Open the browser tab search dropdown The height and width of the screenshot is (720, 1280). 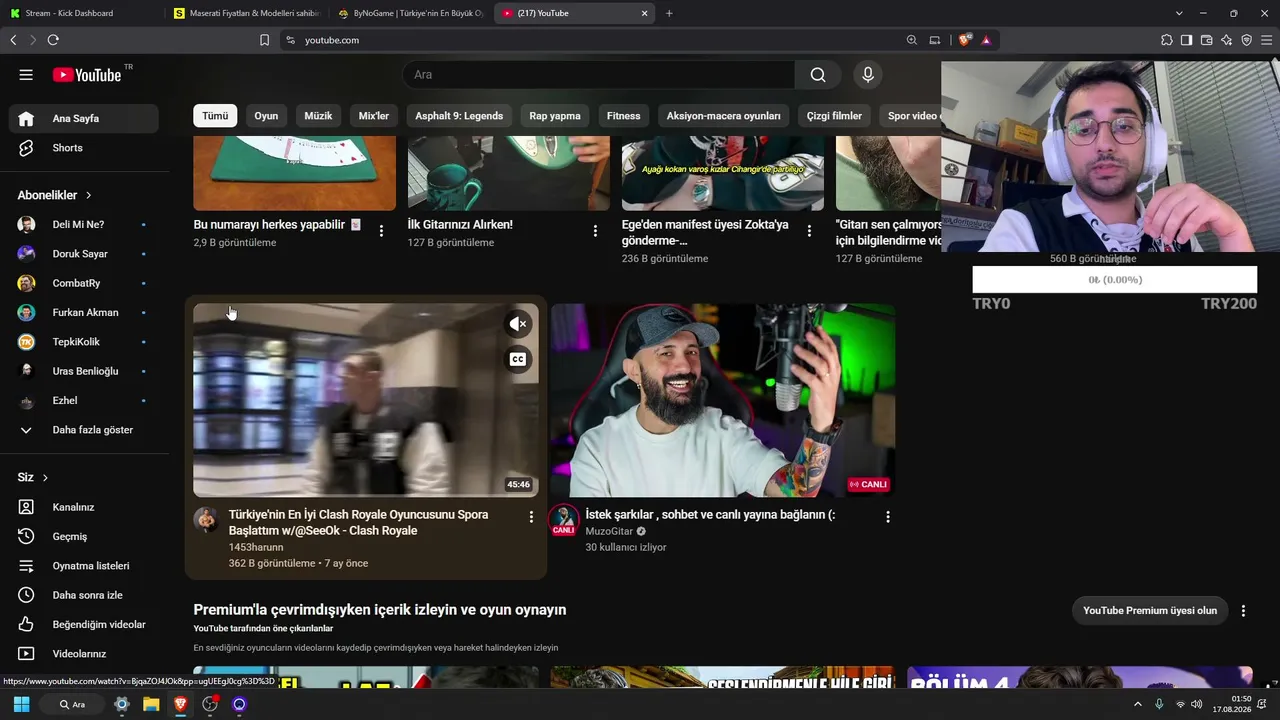pos(1179,13)
